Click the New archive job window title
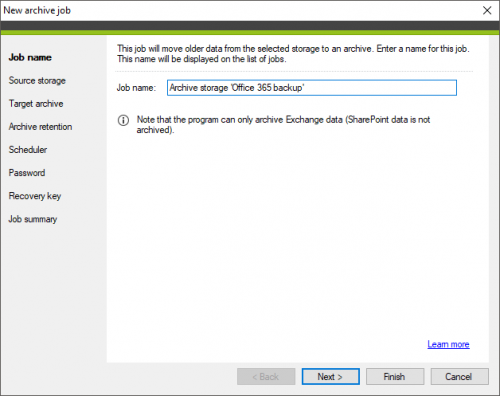Viewport: 500px width, 396px height. coord(37,10)
